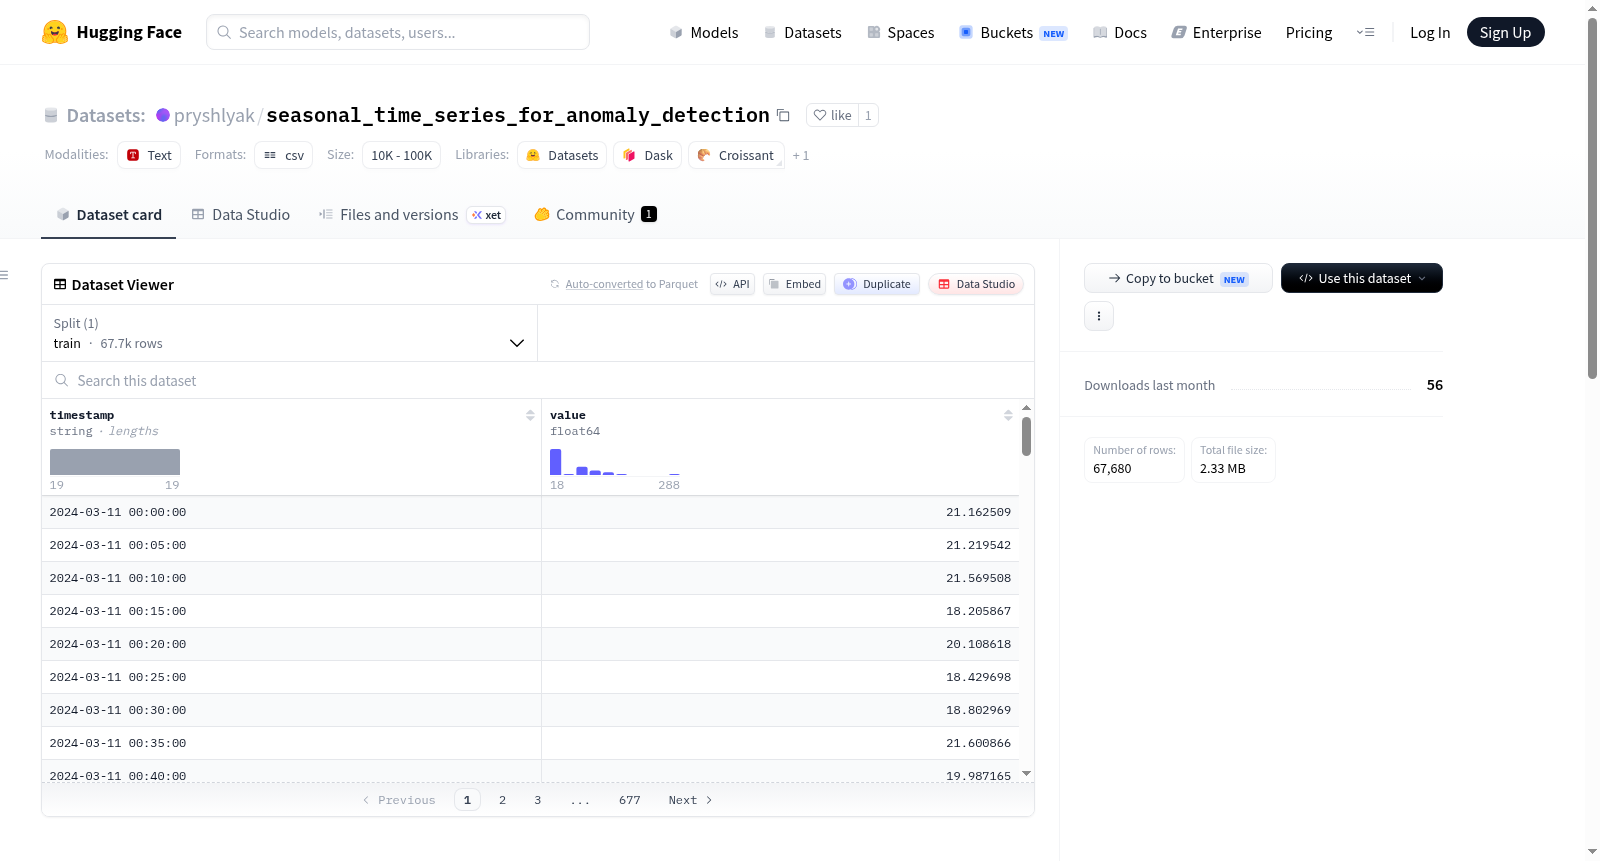Screen dimensions: 1600x861
Task: Open the Pricing page
Action: 1309,32
